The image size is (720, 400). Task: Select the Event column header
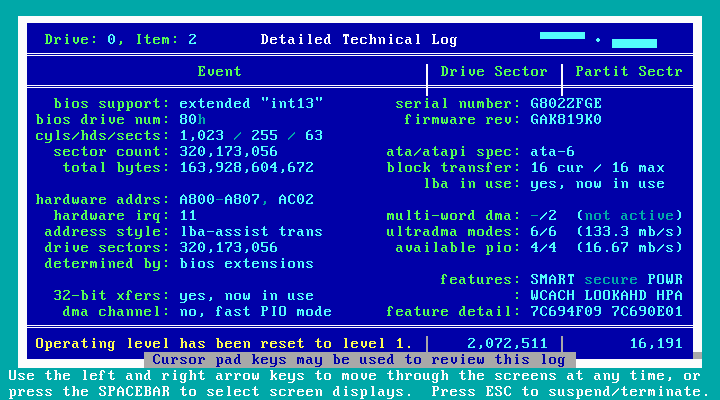coord(219,72)
